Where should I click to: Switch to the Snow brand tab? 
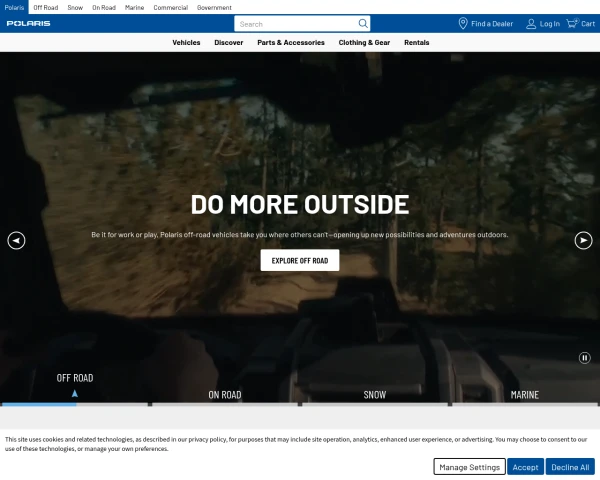(75, 7)
